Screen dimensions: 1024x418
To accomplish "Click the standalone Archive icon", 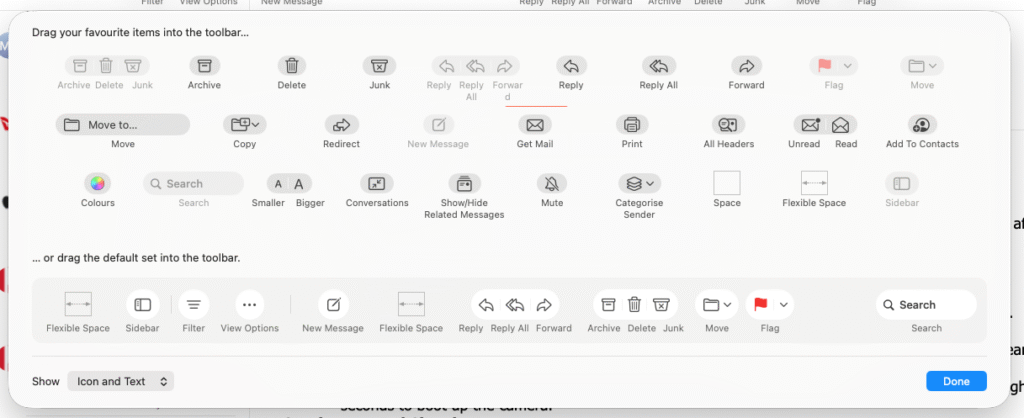I will click(204, 66).
